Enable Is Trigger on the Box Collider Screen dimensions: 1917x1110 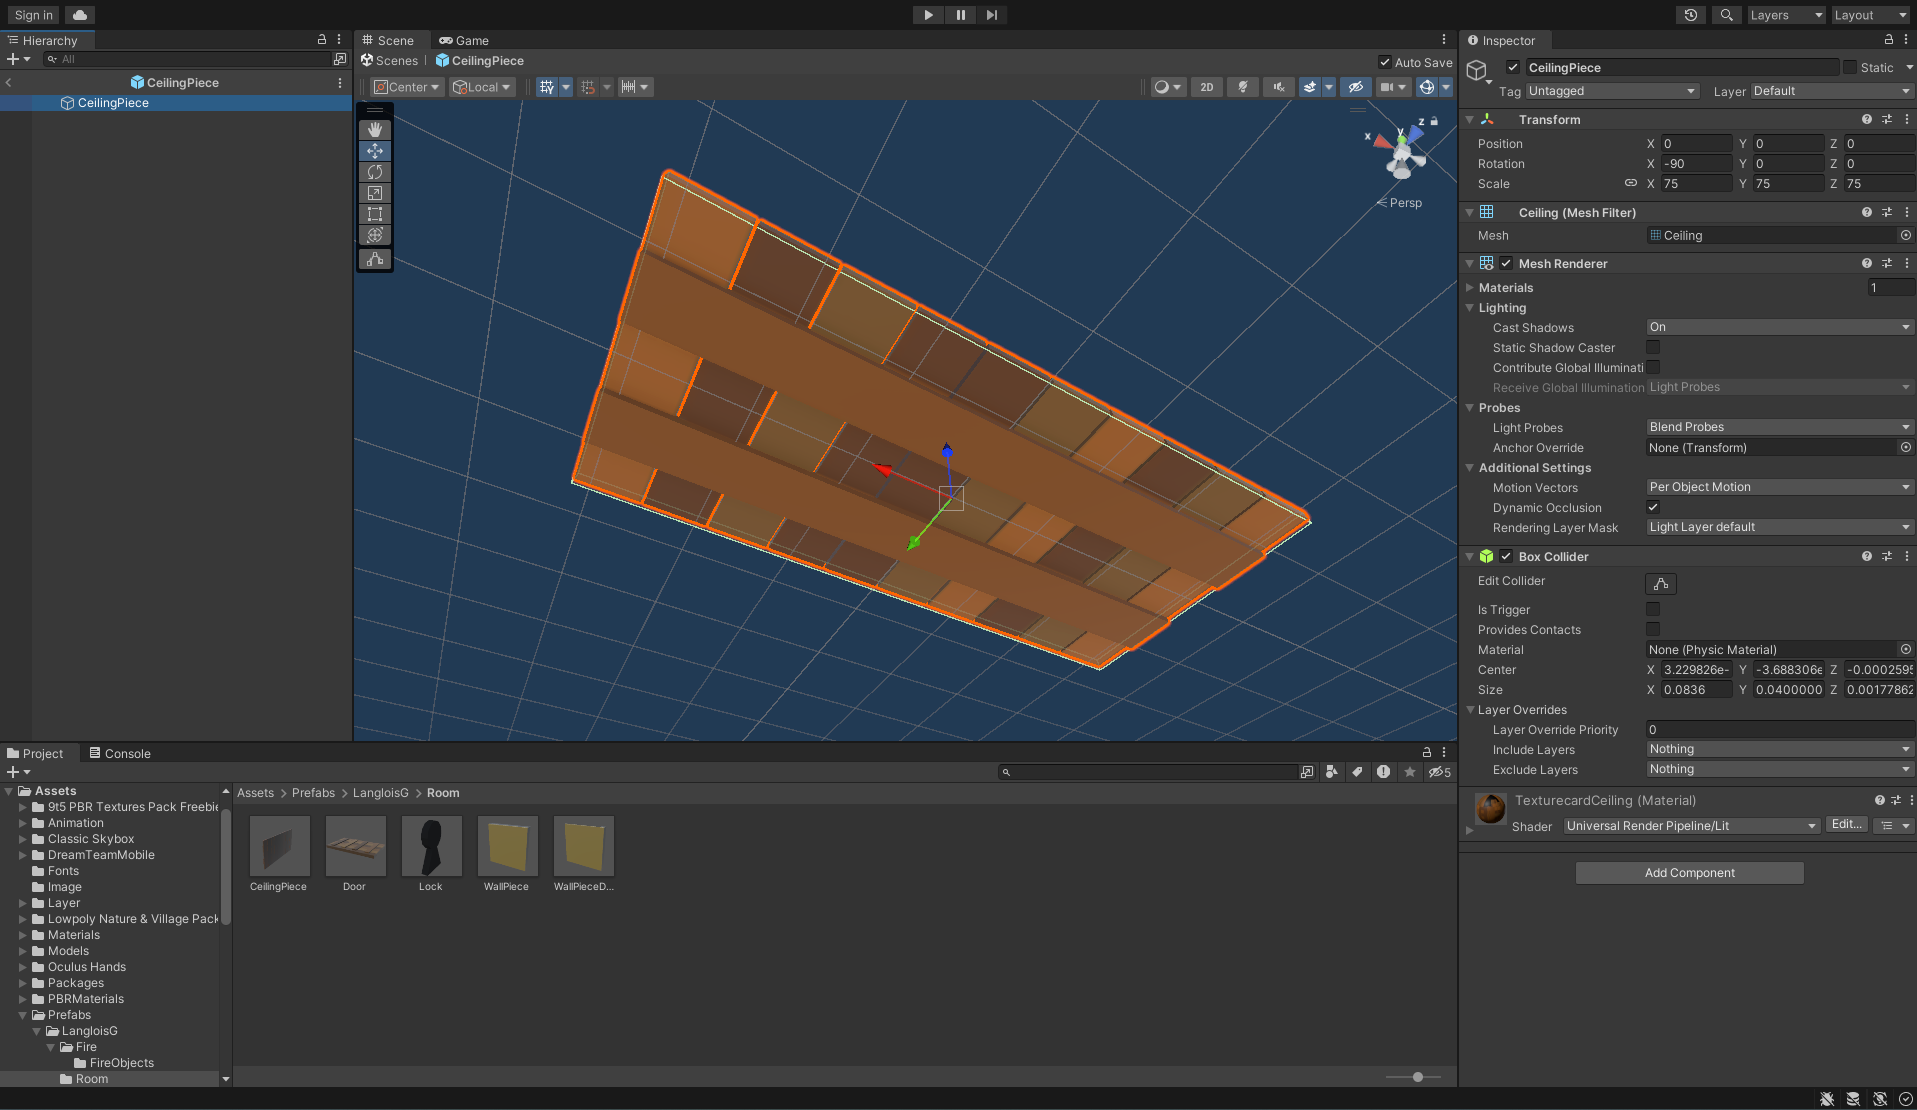(x=1652, y=609)
